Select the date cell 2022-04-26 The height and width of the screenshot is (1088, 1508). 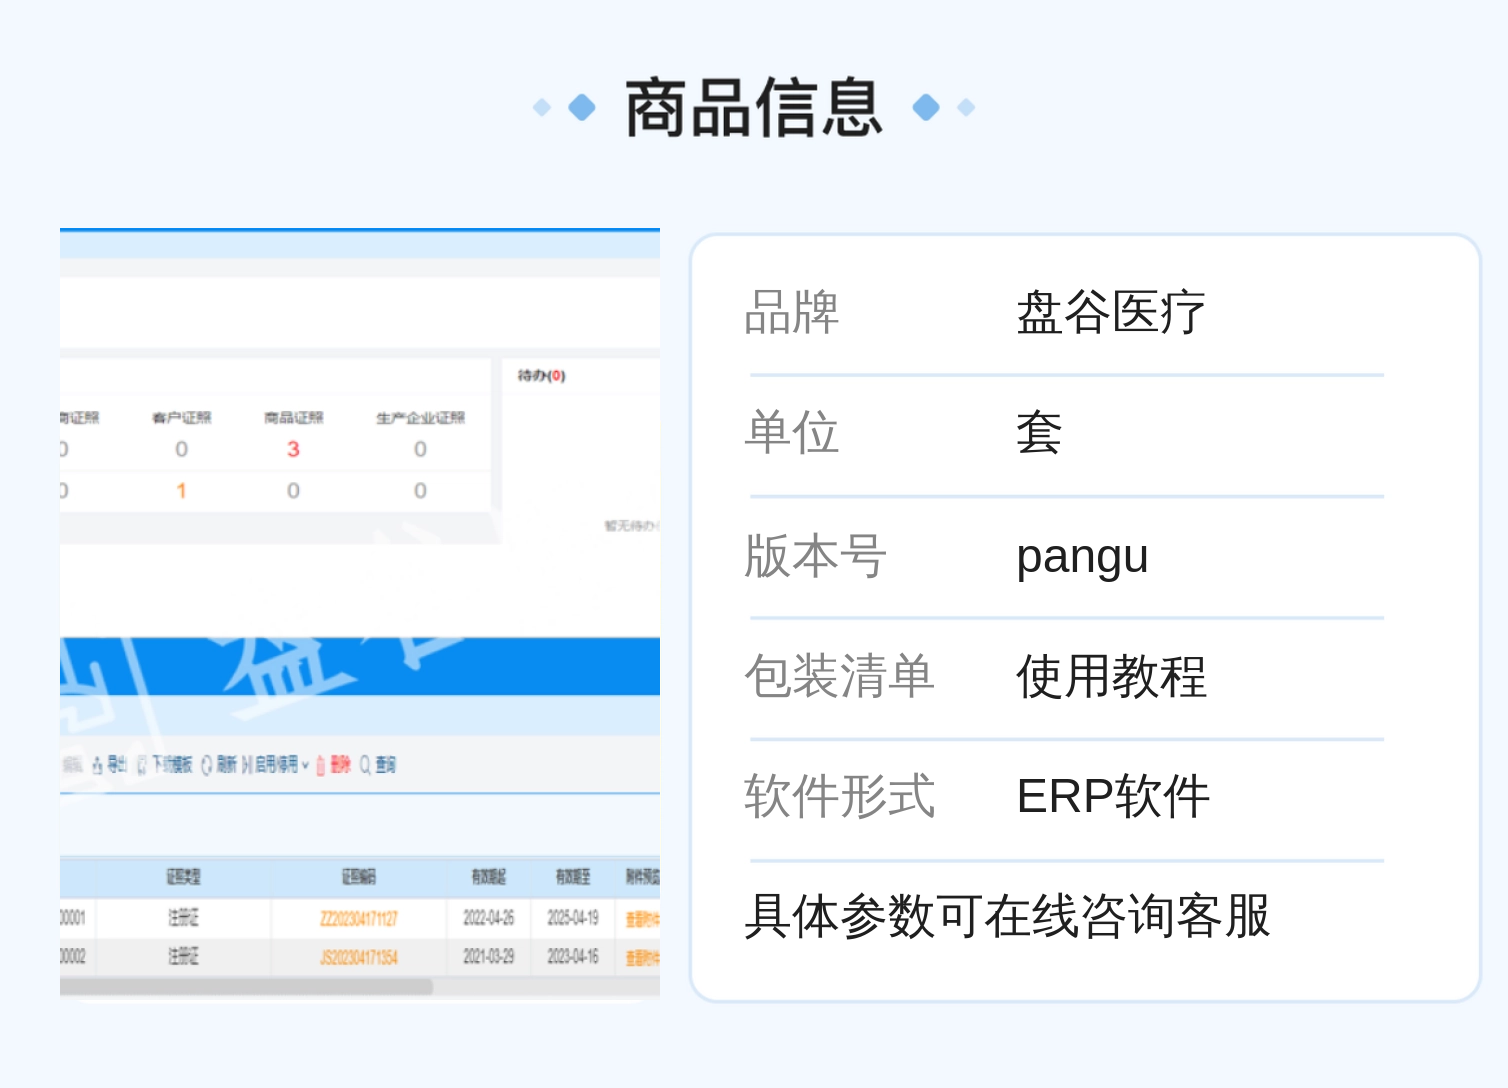(x=489, y=918)
